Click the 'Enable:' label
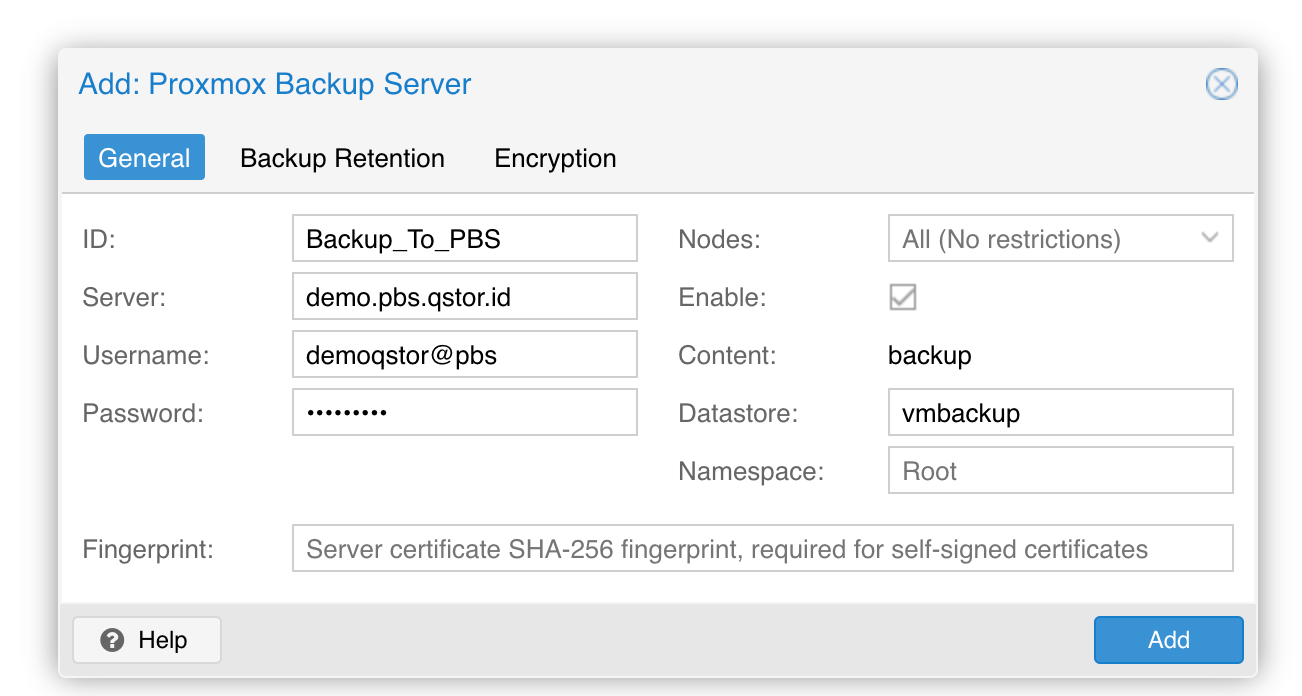Image resolution: width=1302 pixels, height=696 pixels. click(722, 297)
